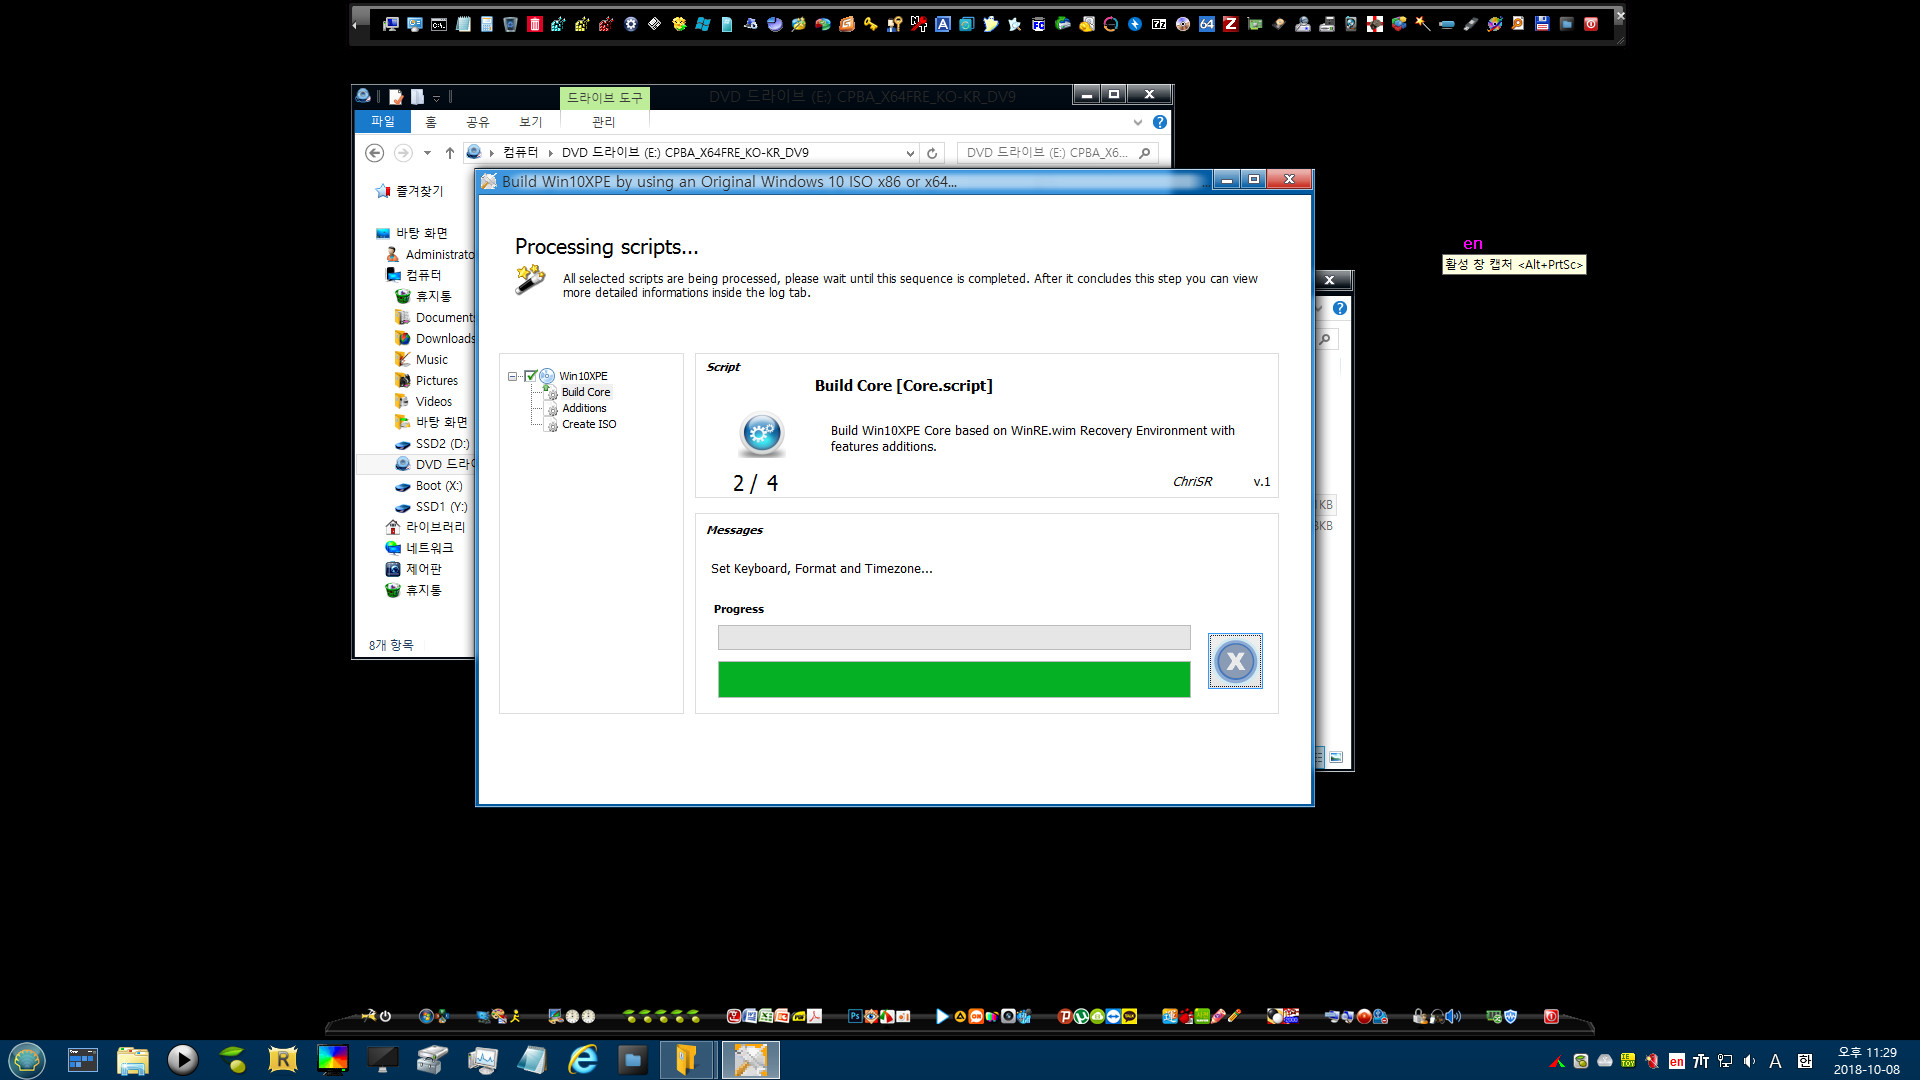Click the floppy disk icon in top dock
1920x1080 pixels.
[1542, 24]
